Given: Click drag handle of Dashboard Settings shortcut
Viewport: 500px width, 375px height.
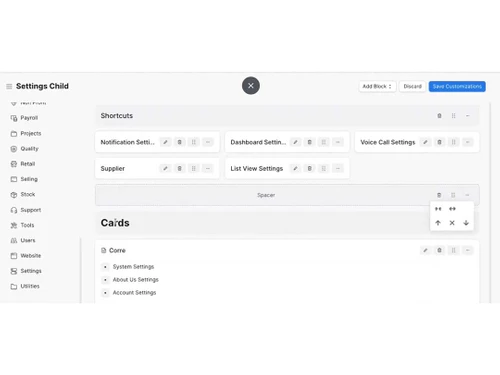Looking at the screenshot, I should (323, 142).
